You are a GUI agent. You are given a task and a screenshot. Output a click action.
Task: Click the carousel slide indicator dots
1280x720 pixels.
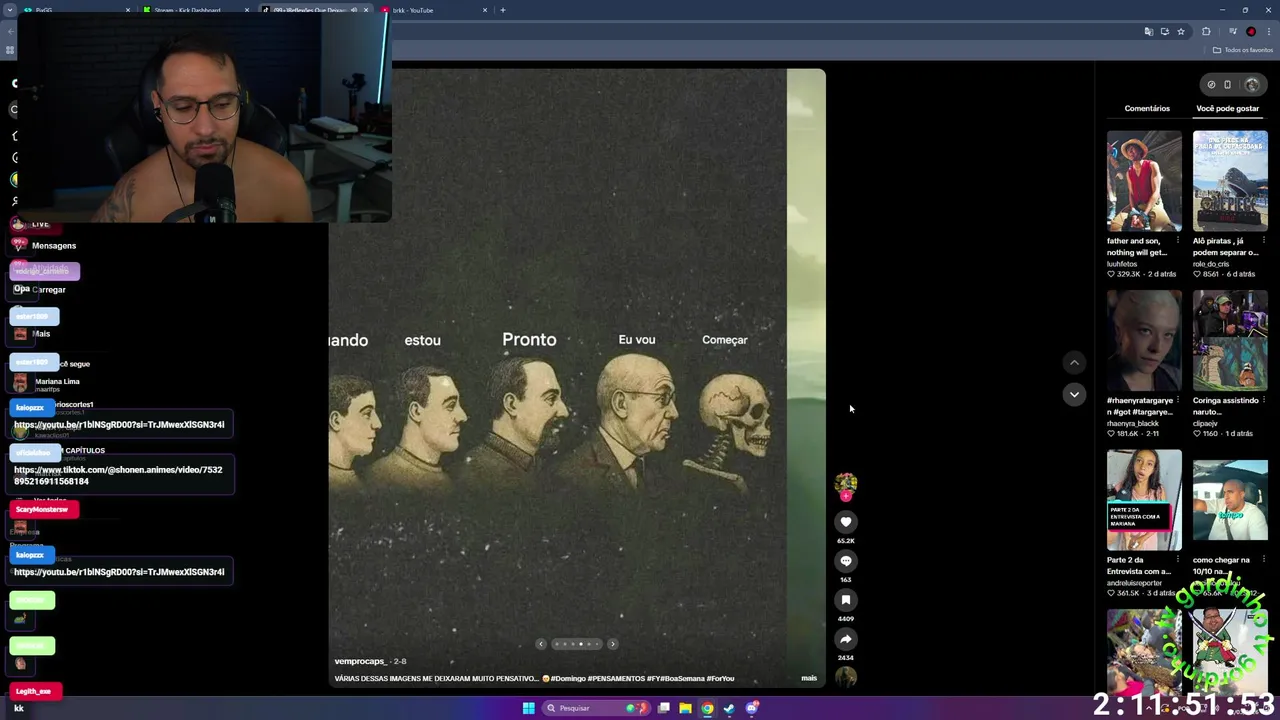[x=577, y=644]
